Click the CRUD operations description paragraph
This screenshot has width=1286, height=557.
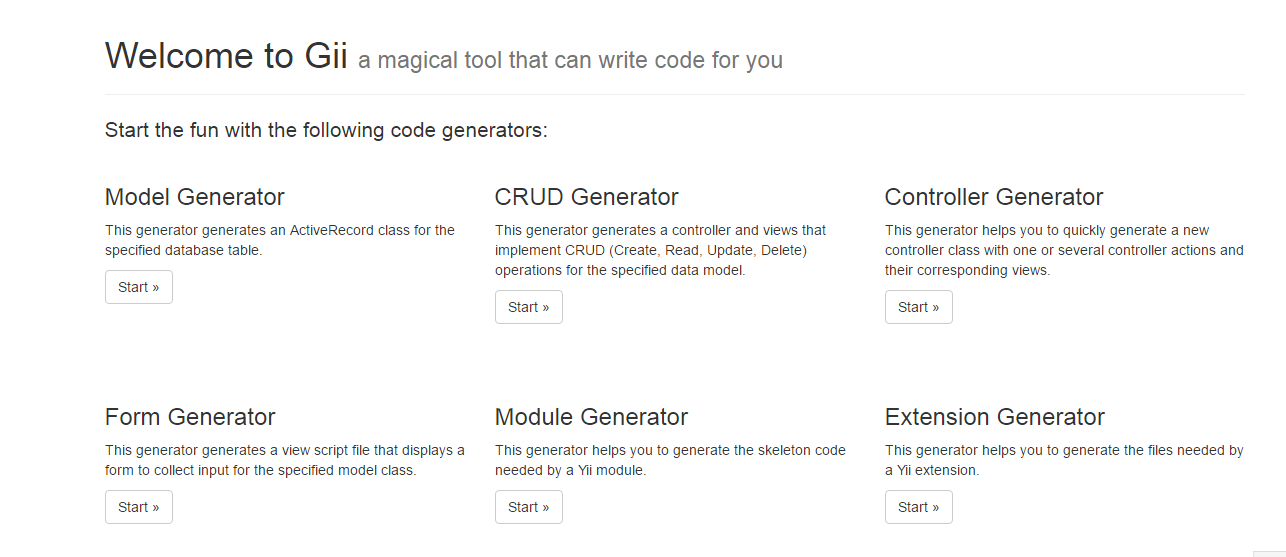661,250
